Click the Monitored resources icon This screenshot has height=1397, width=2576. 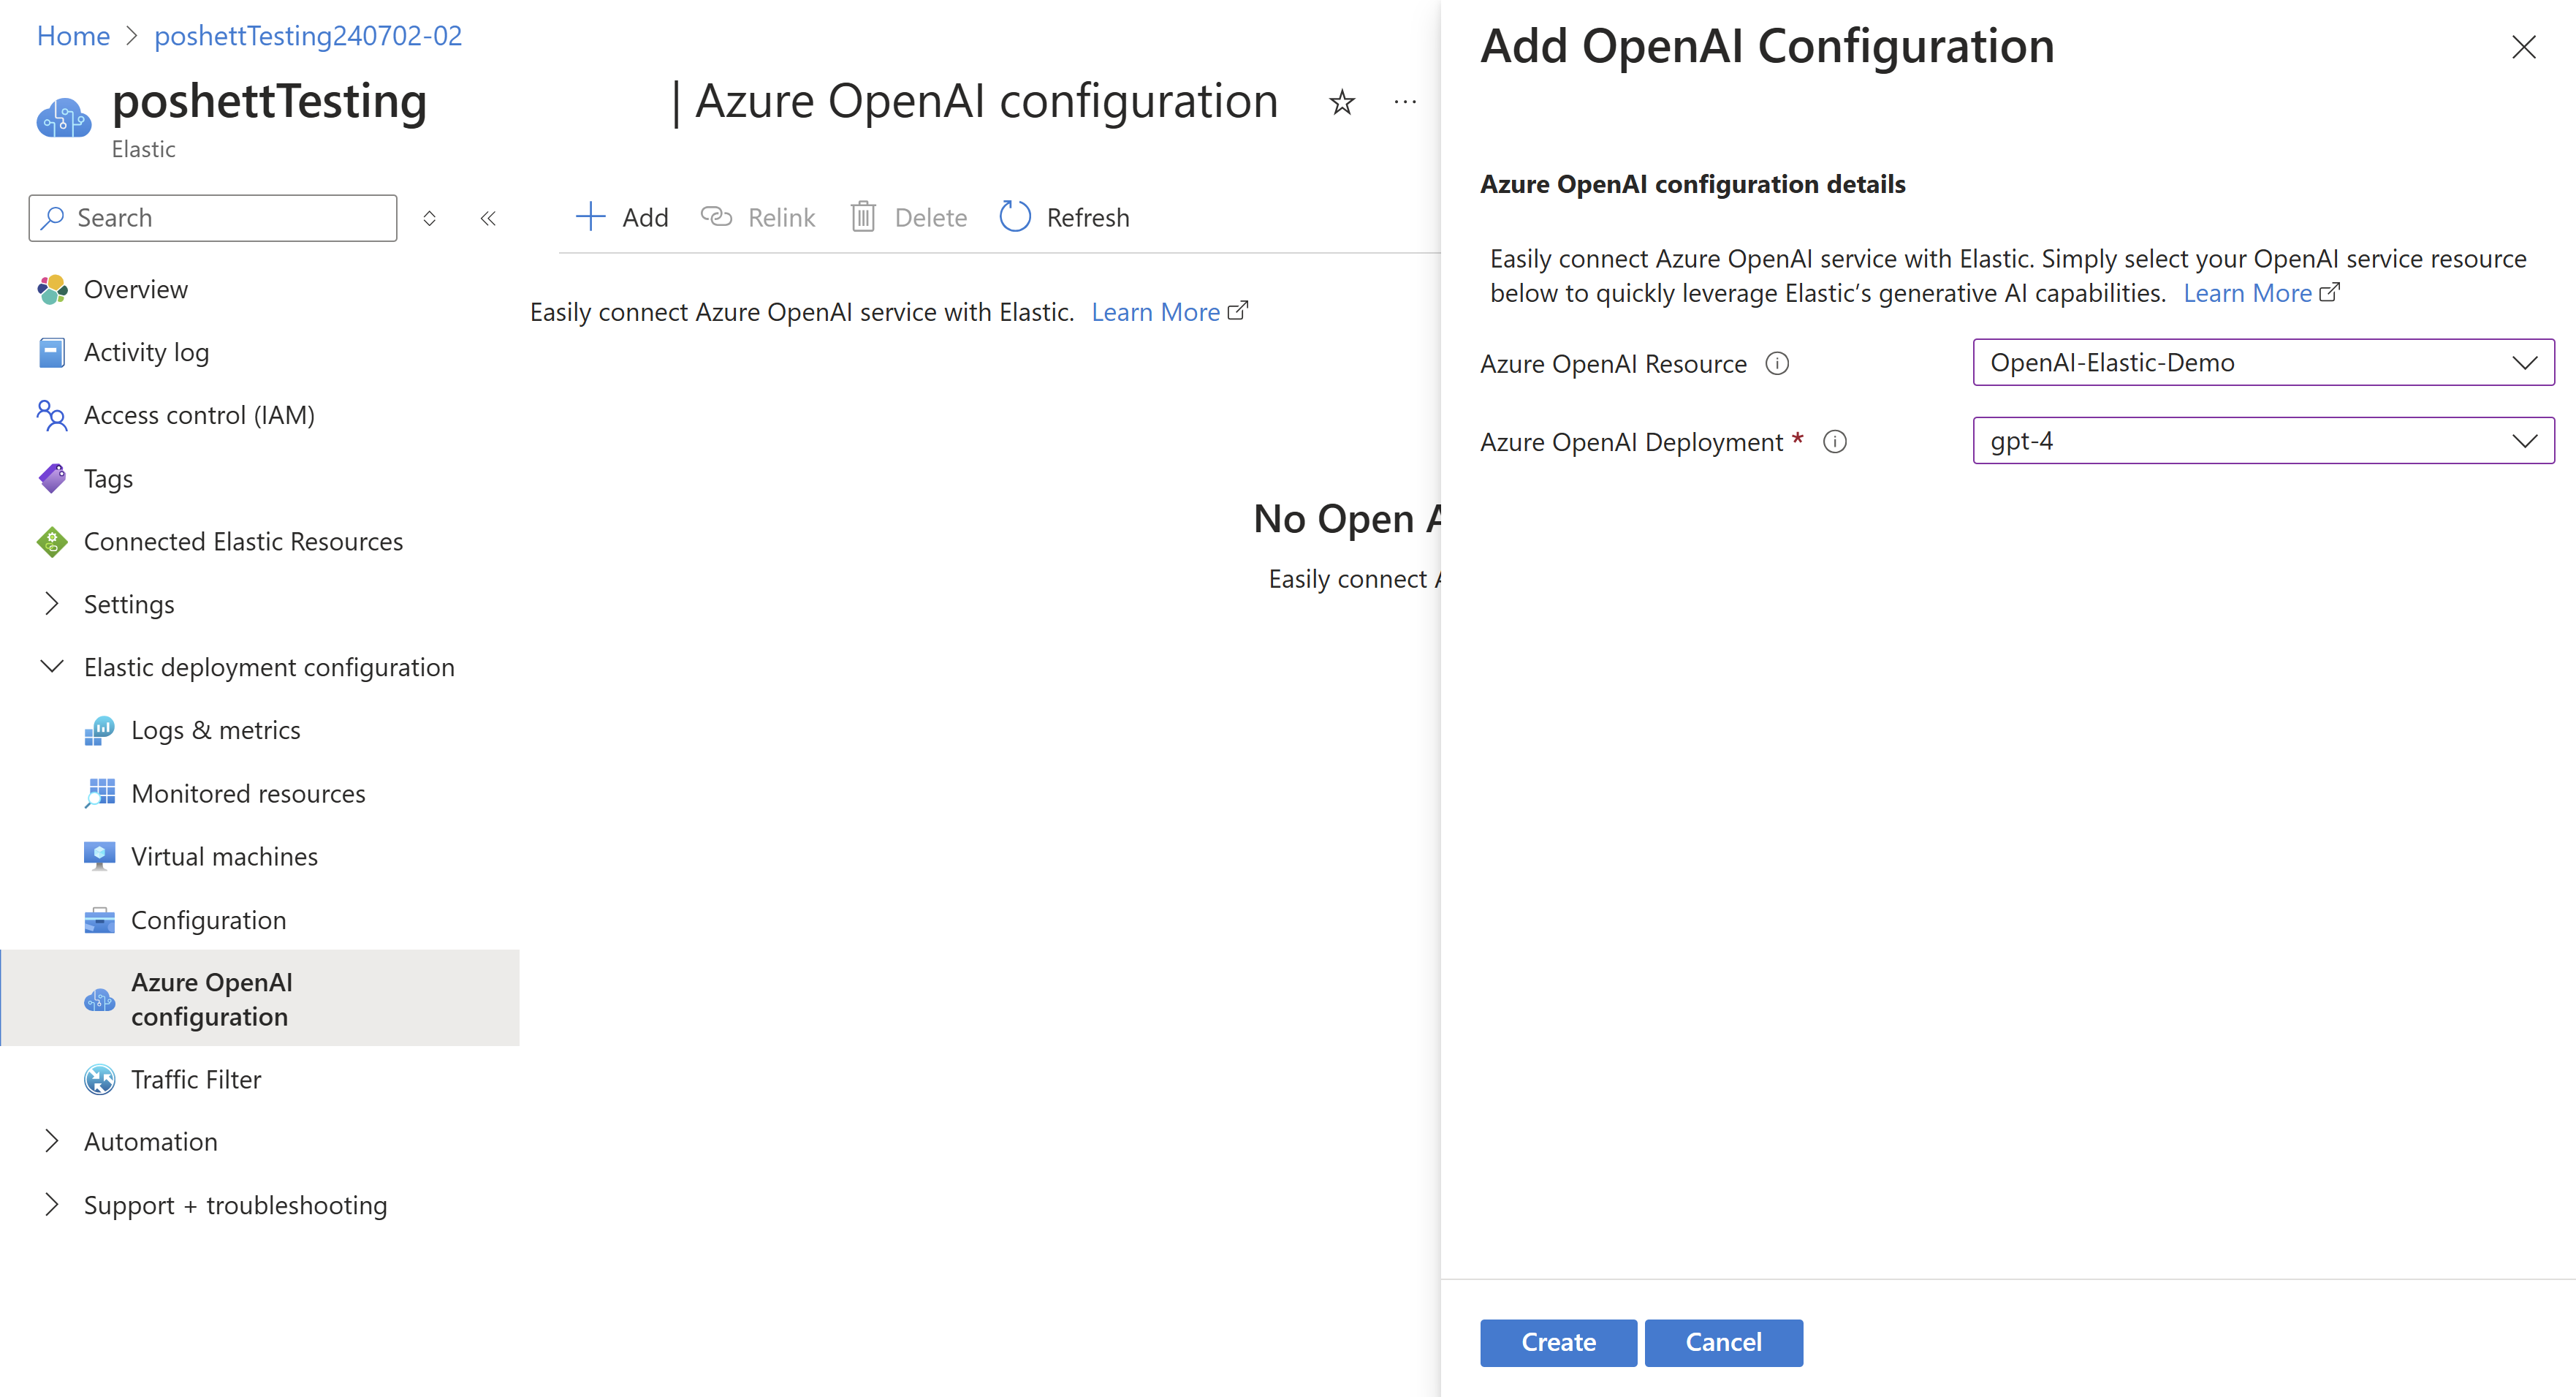coord(96,793)
